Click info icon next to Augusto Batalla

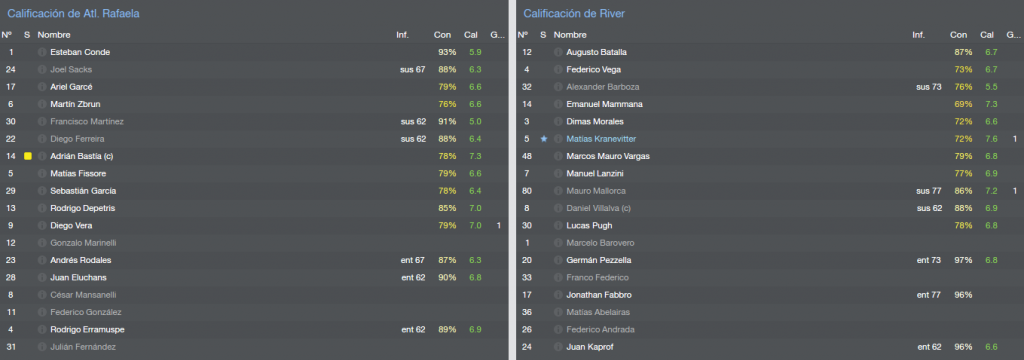558,52
